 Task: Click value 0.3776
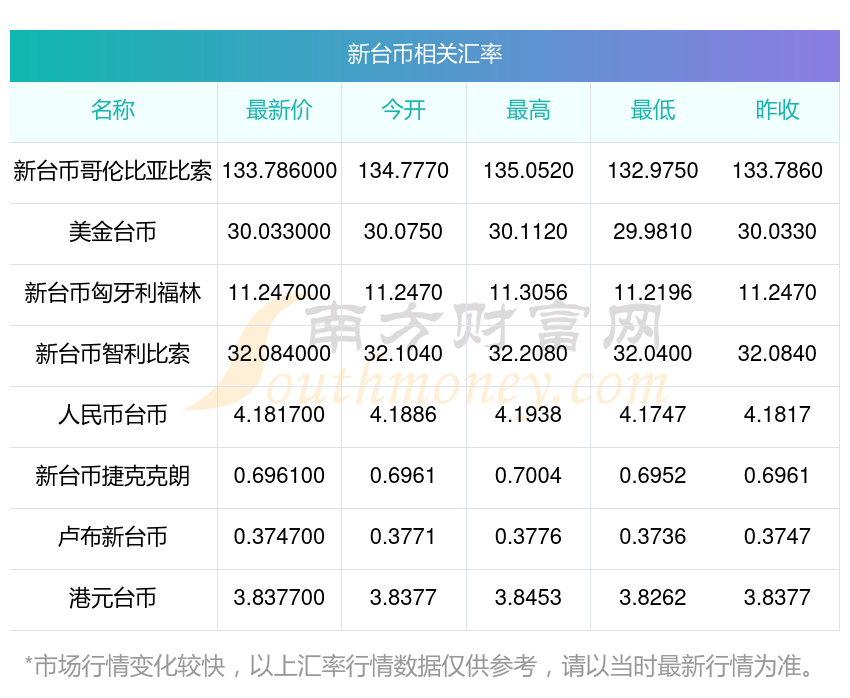[528, 537]
